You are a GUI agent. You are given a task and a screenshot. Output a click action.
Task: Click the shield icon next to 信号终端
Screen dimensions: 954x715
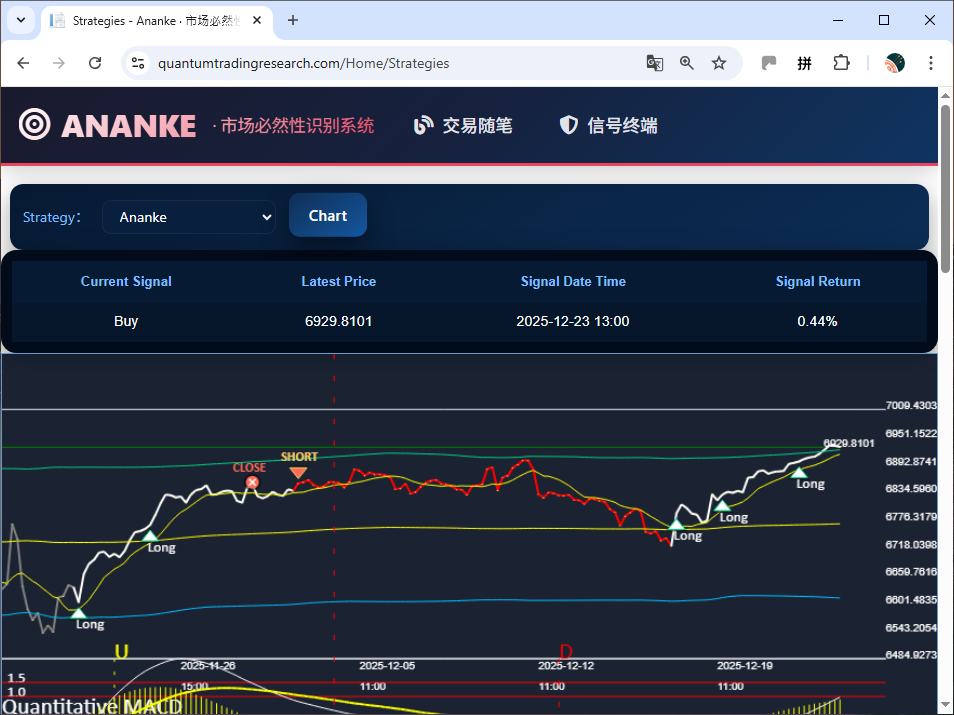tap(568, 124)
